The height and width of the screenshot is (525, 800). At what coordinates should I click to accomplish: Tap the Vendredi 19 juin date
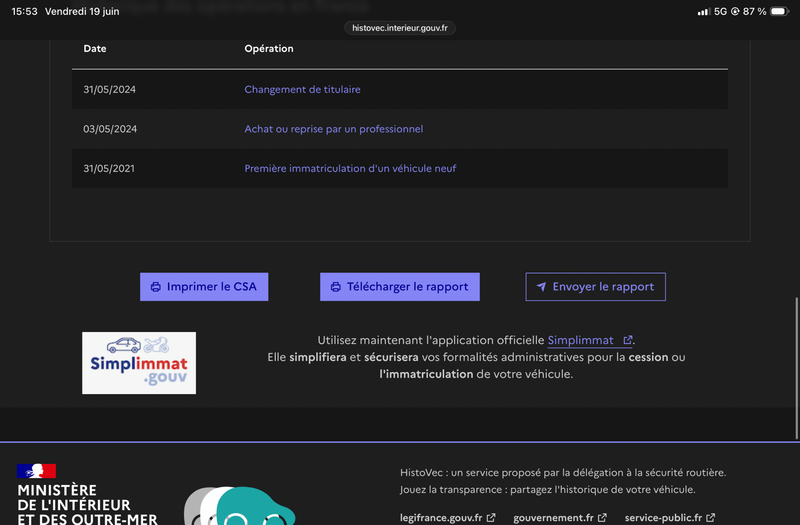(82, 11)
